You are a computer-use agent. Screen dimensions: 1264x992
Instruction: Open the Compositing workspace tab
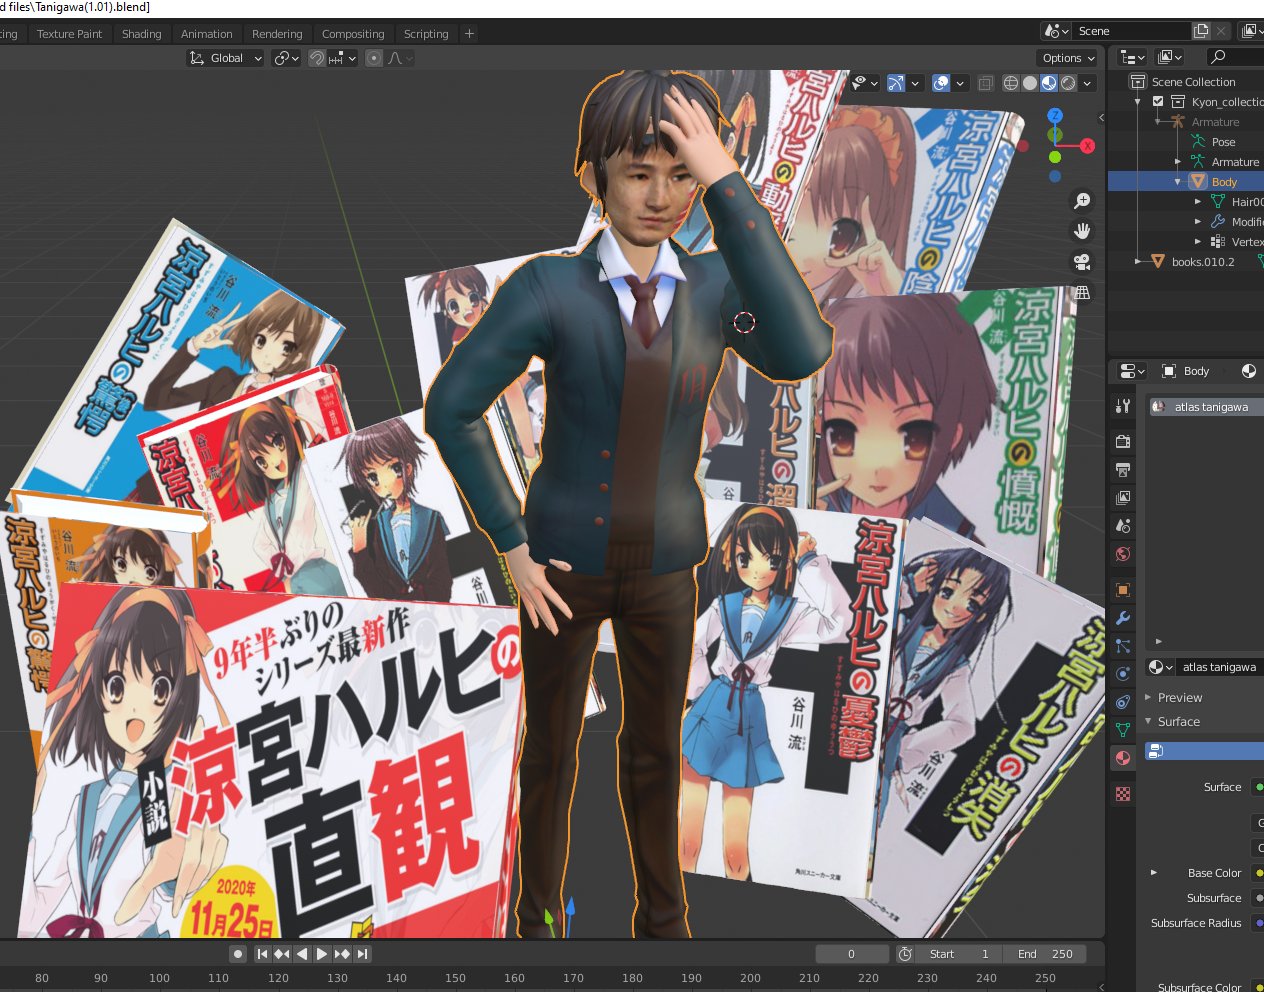(353, 34)
